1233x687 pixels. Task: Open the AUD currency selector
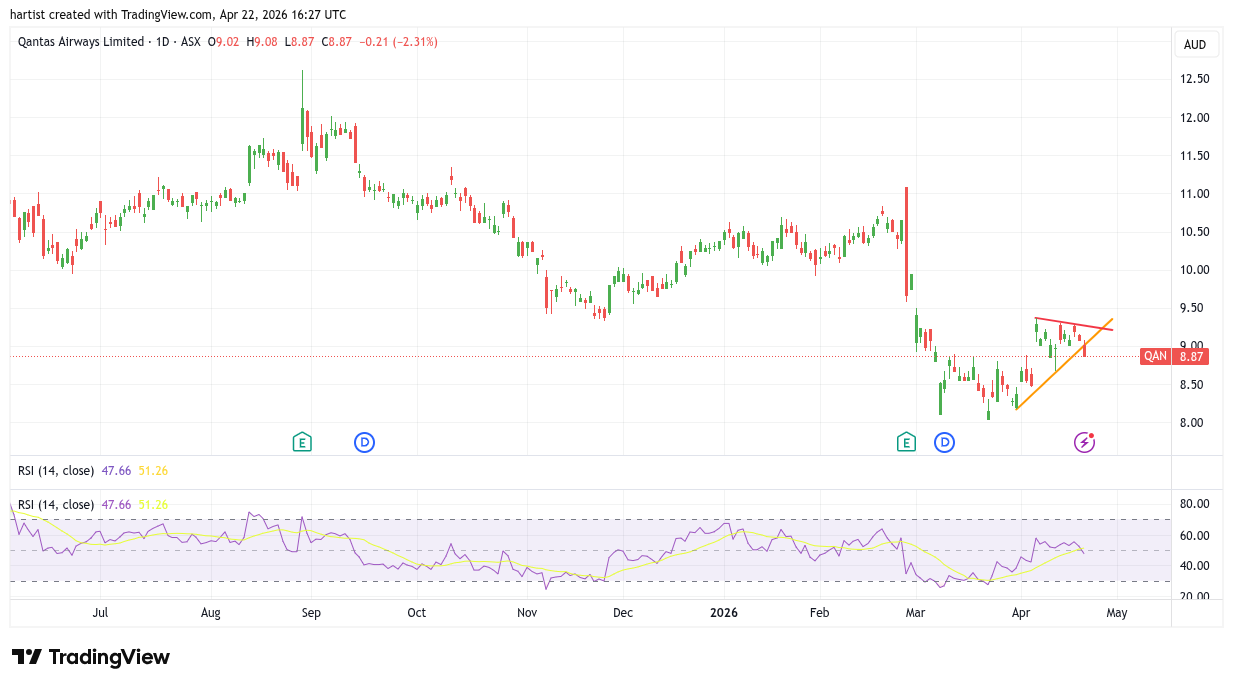point(1194,45)
